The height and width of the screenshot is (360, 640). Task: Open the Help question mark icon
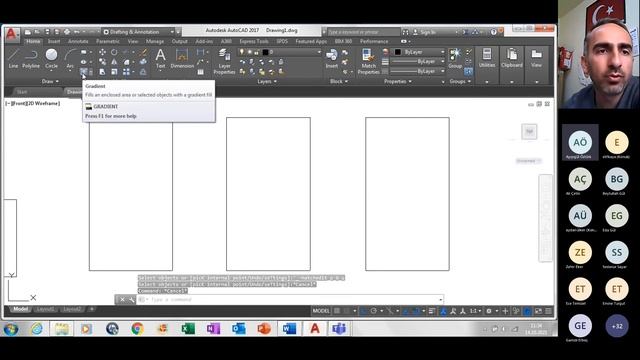tap(493, 32)
